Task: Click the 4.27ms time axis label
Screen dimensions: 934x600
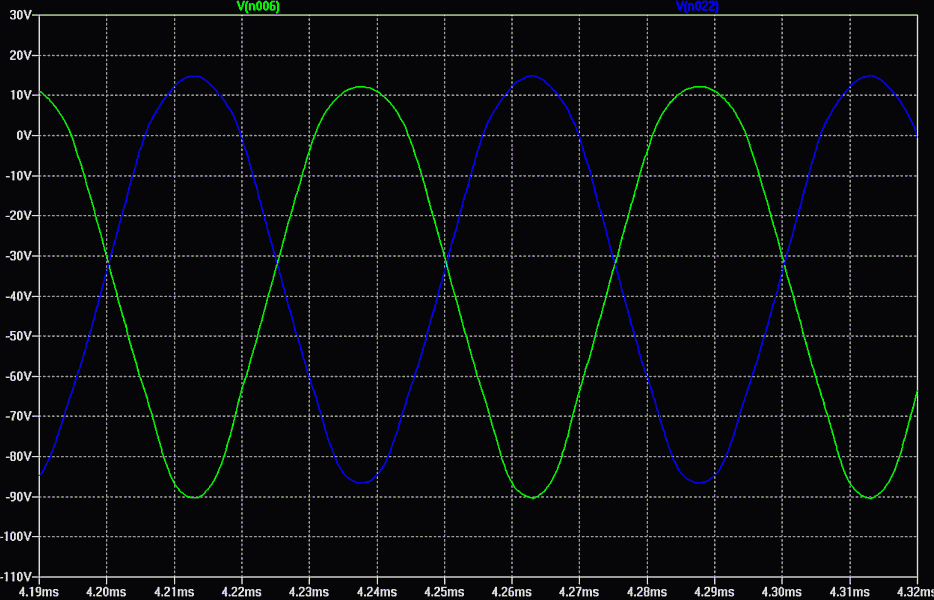Action: [x=579, y=593]
